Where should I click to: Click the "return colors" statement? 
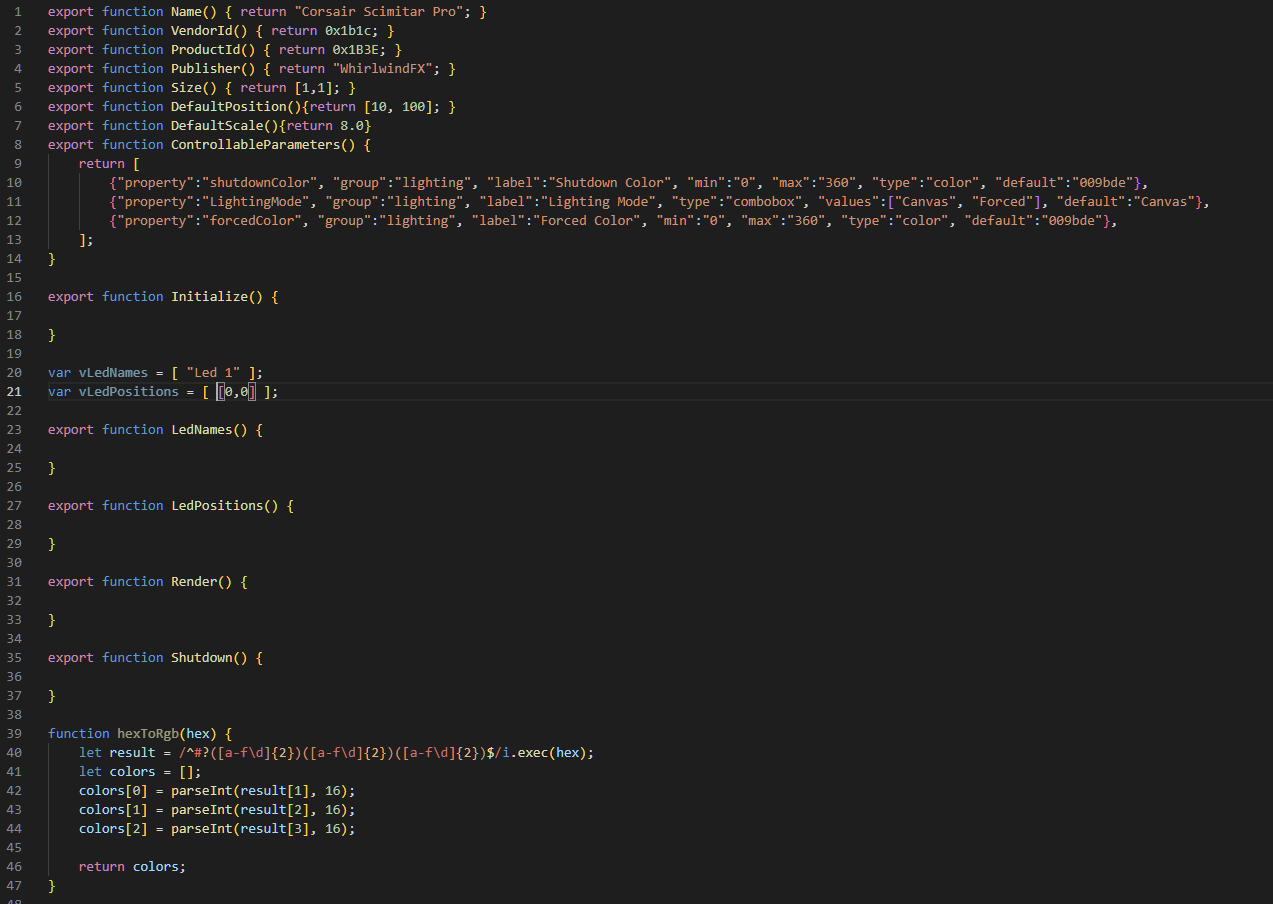[132, 867]
